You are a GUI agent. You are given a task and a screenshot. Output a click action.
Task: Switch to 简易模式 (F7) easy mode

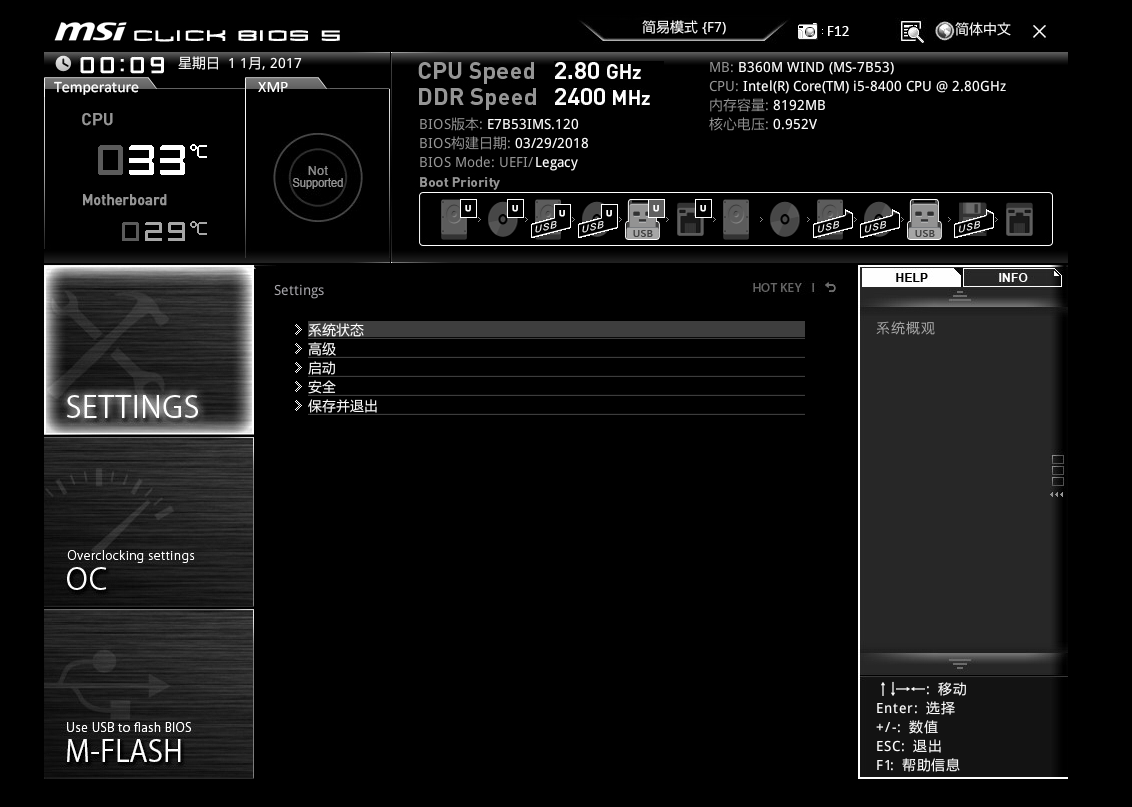click(684, 27)
